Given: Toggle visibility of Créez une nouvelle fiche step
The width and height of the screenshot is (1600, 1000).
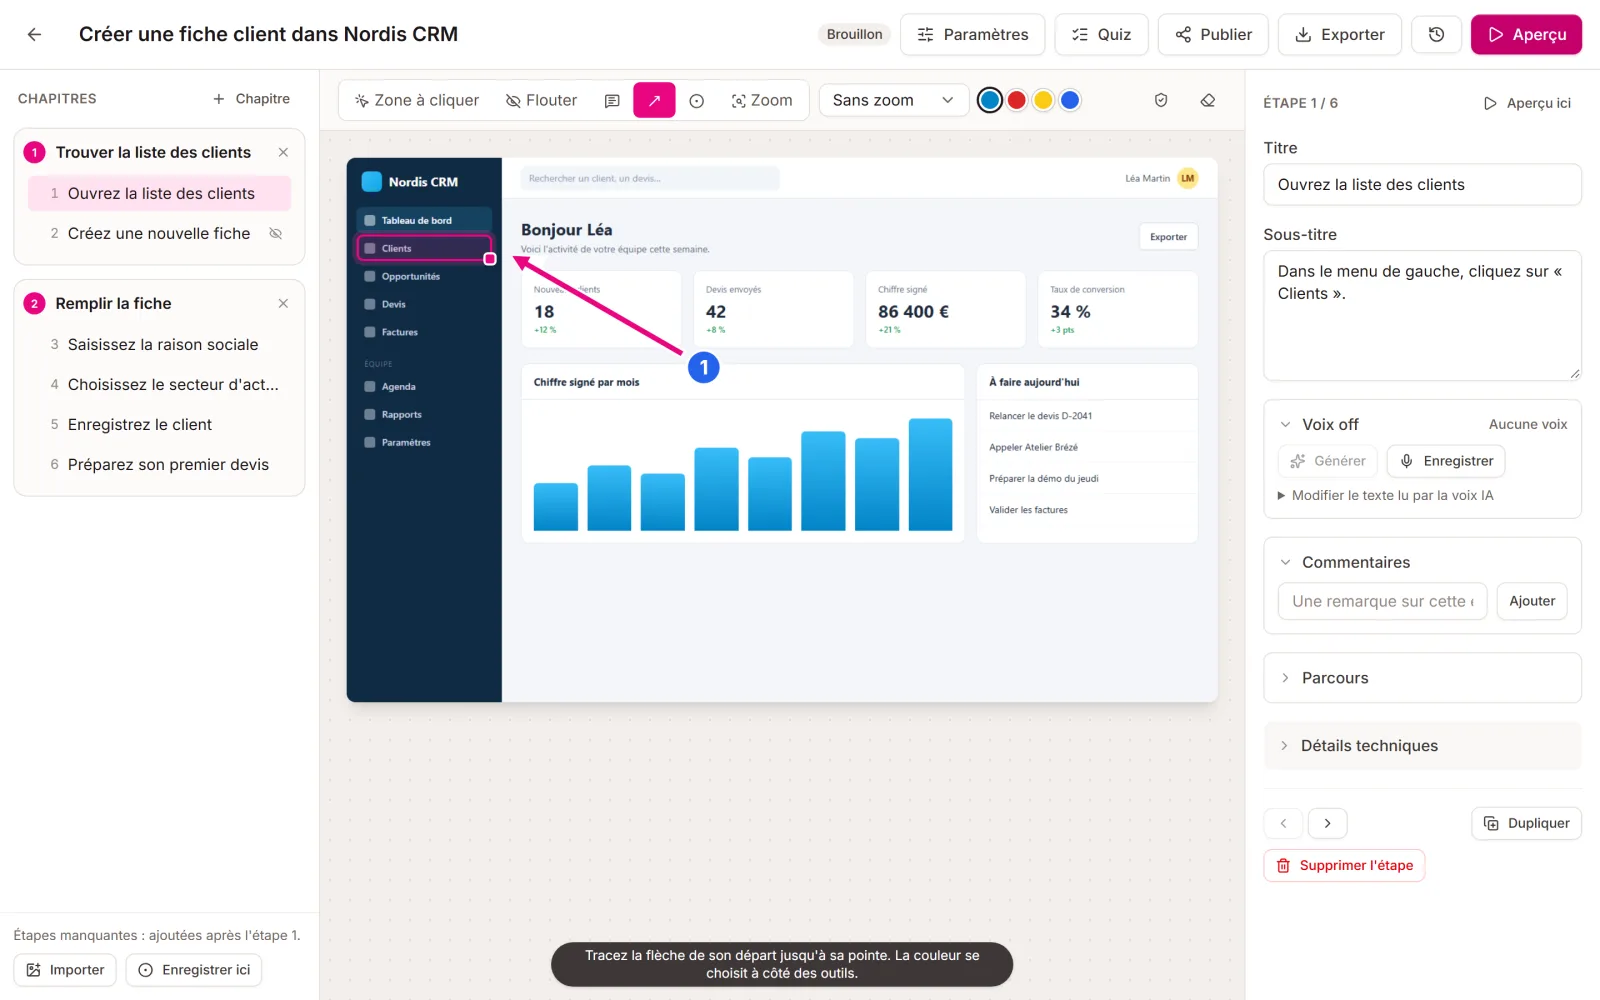Looking at the screenshot, I should tap(276, 233).
